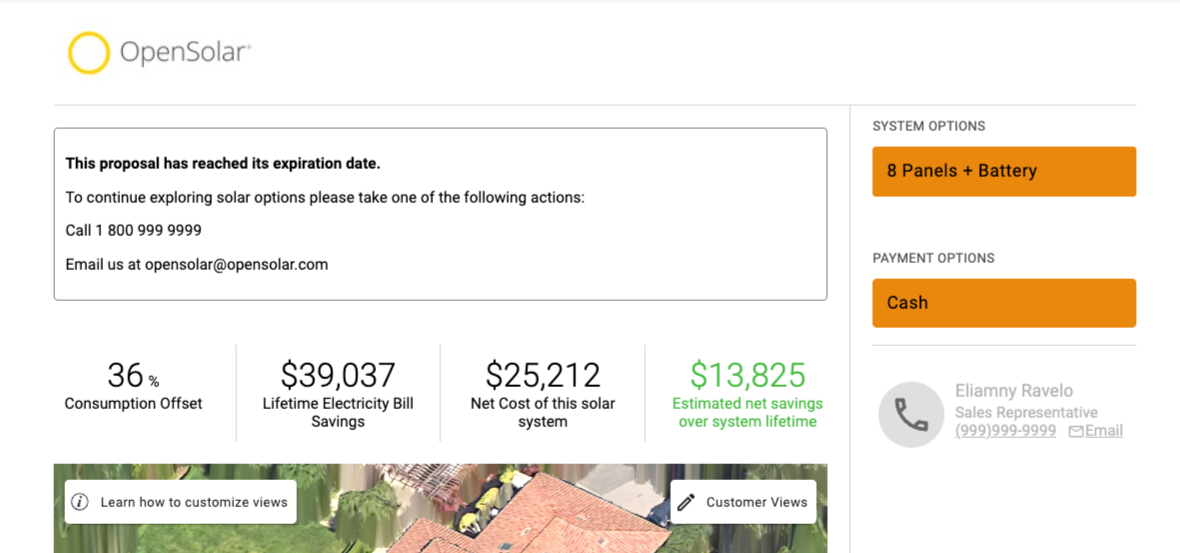Image resolution: width=1180 pixels, height=553 pixels.
Task: Click the proposal expiration notice heading
Action: (x=223, y=163)
